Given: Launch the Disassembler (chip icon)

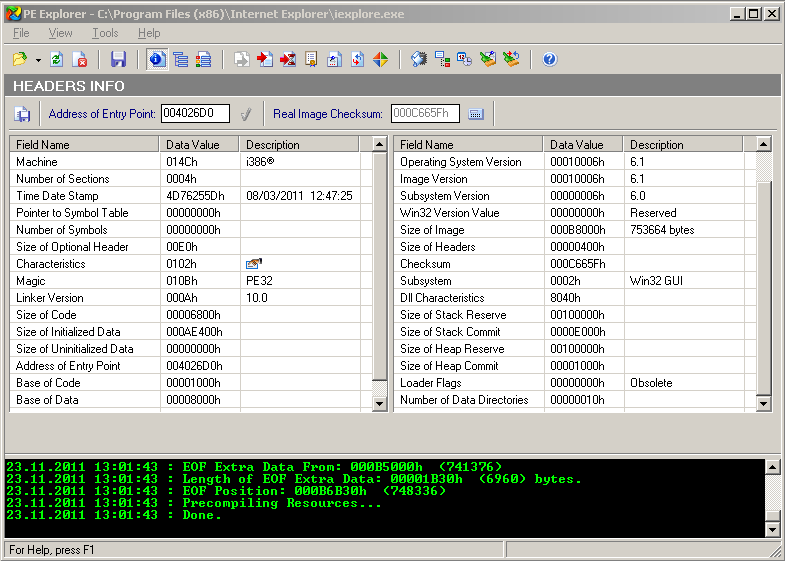Looking at the screenshot, I should tap(419, 60).
